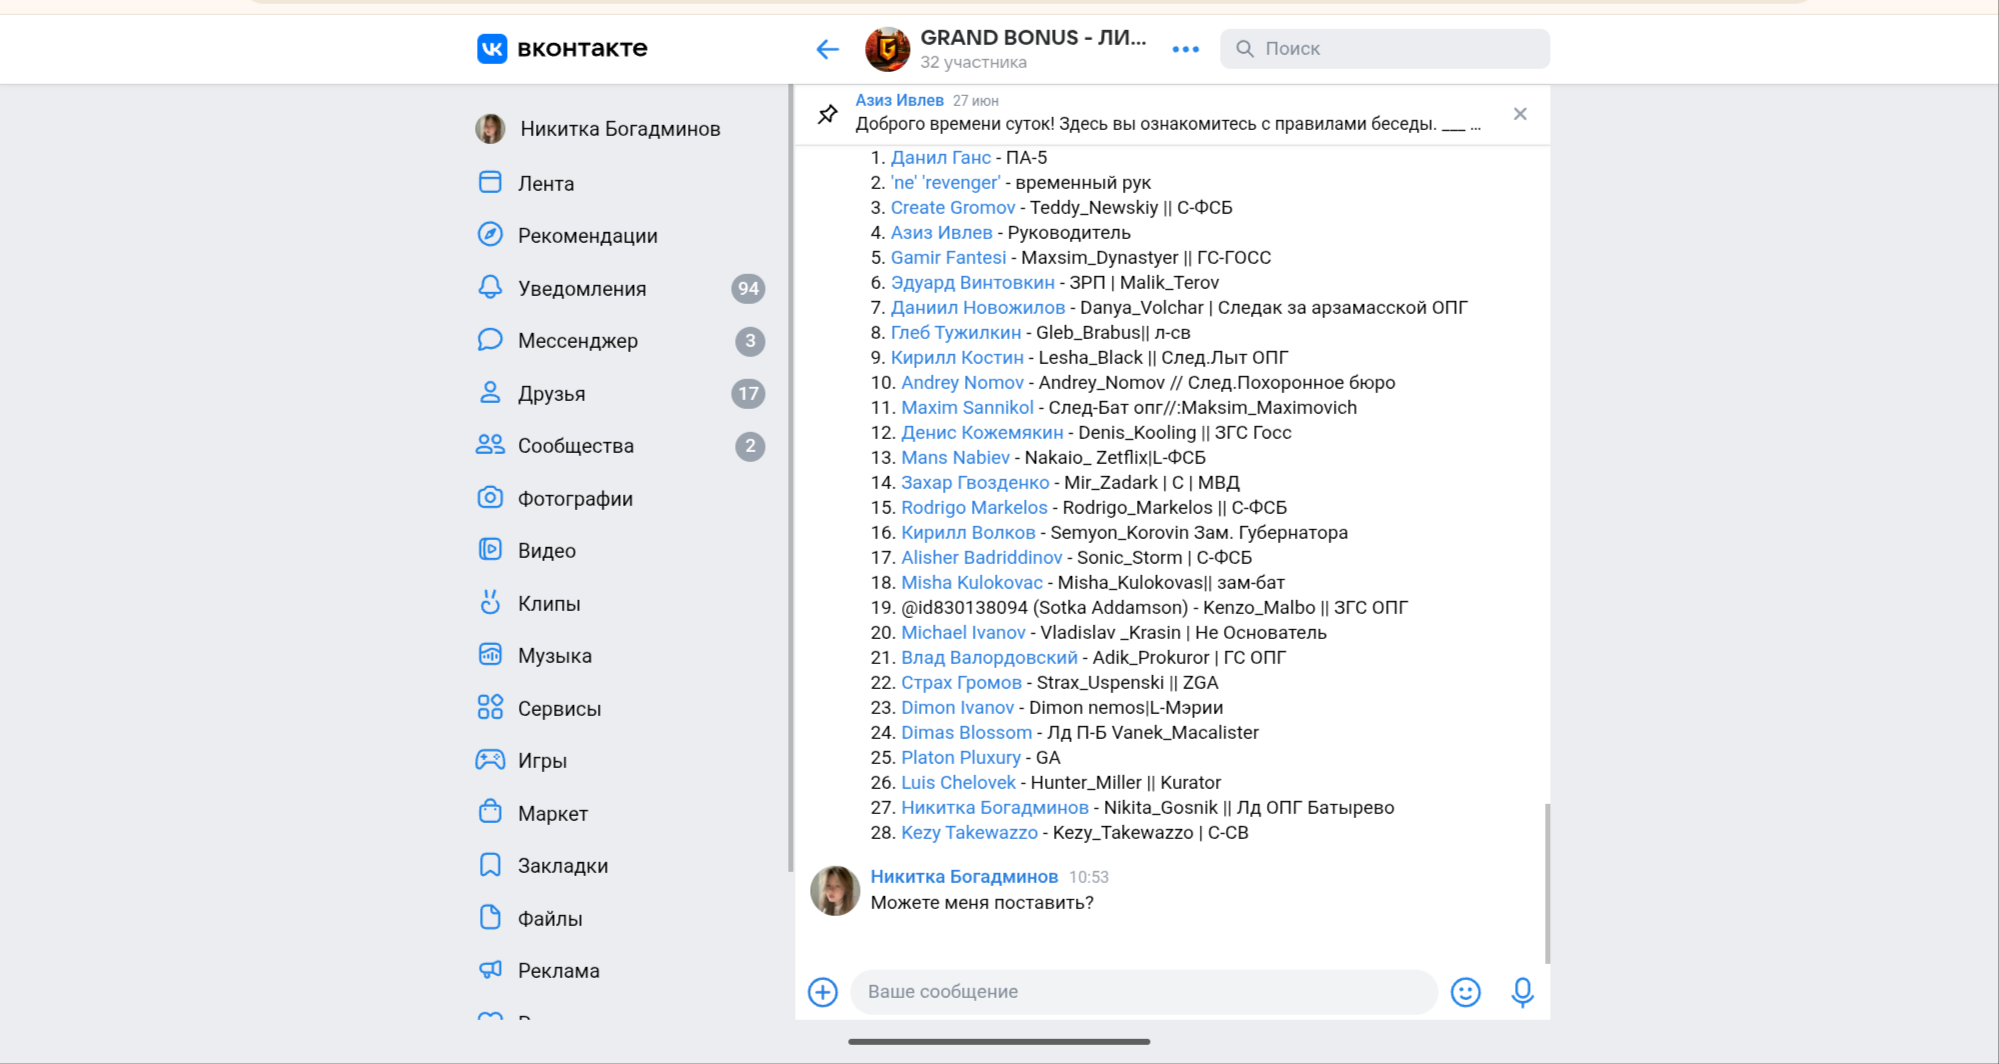Click the Реклама megaphone icon

[490, 969]
